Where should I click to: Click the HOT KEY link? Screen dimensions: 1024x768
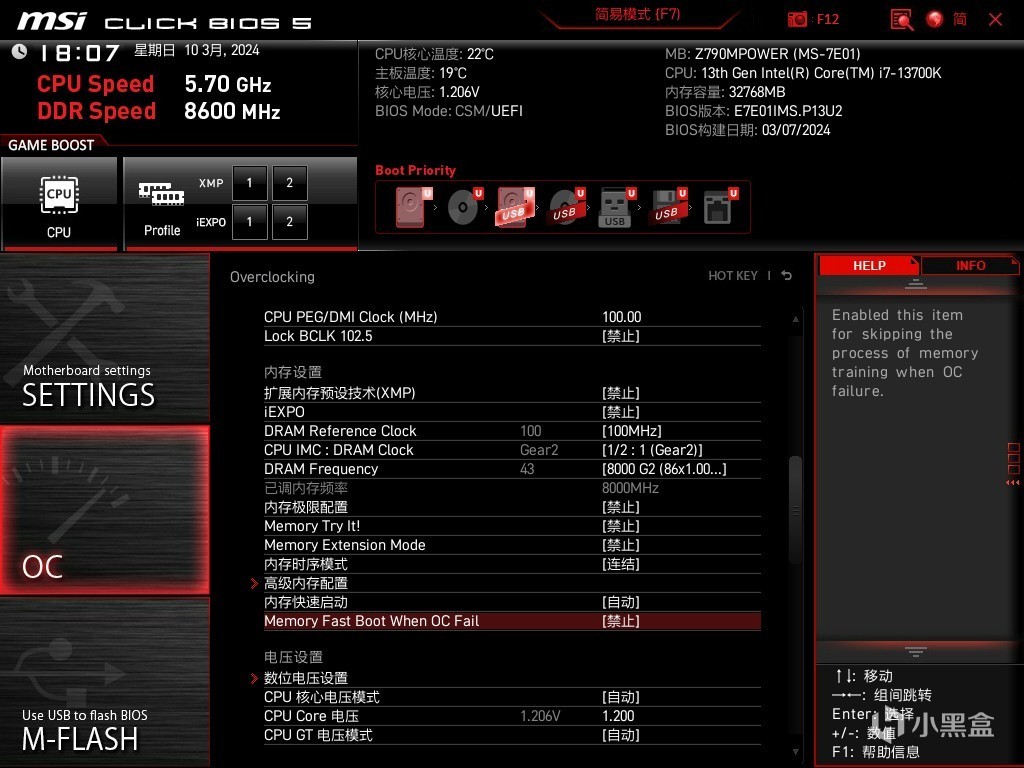click(x=733, y=276)
